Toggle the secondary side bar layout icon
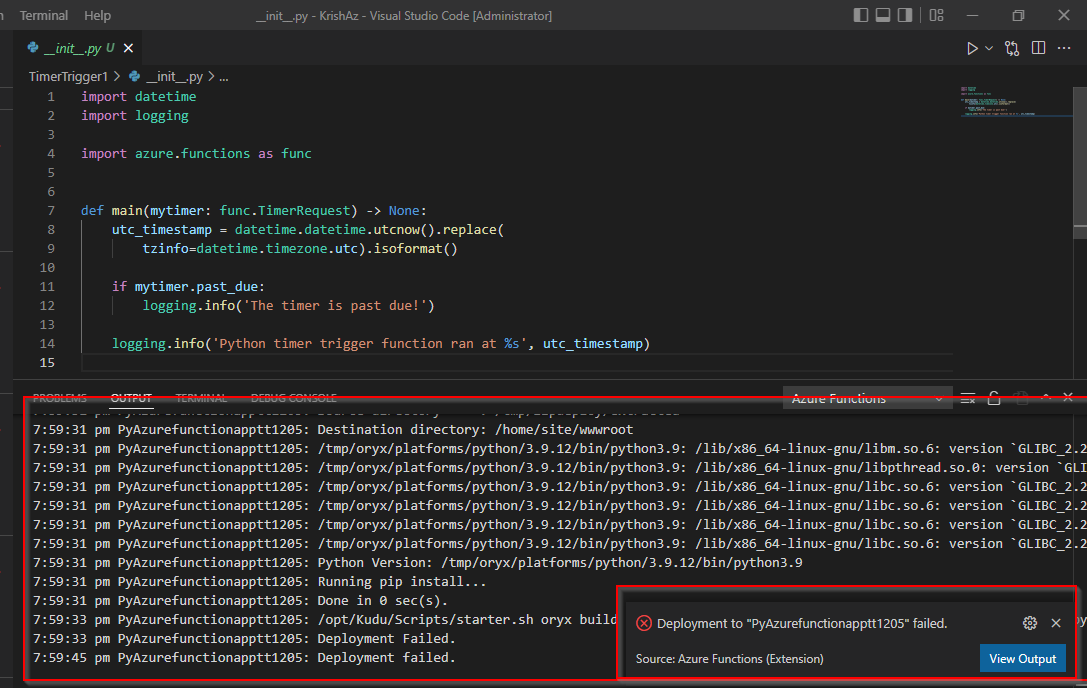The width and height of the screenshot is (1087, 688). (905, 15)
